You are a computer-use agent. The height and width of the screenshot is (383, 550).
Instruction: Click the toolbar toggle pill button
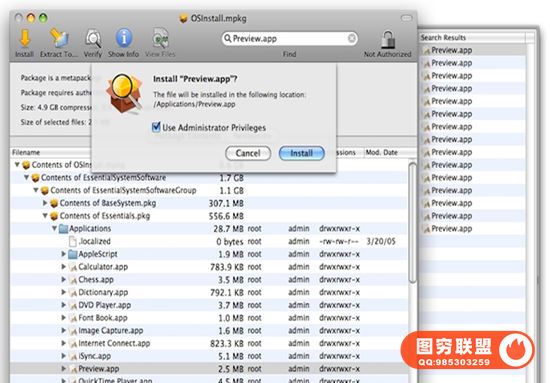(406, 18)
